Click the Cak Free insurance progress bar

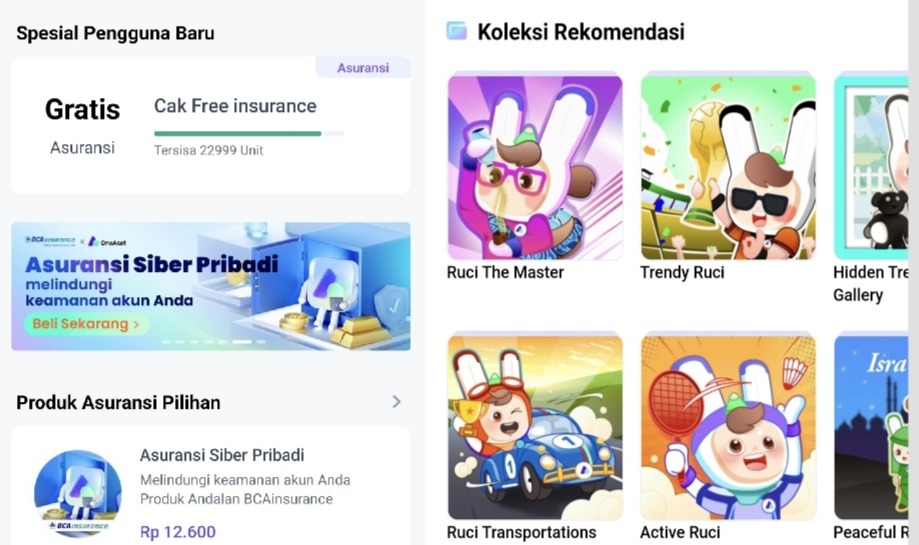(249, 134)
